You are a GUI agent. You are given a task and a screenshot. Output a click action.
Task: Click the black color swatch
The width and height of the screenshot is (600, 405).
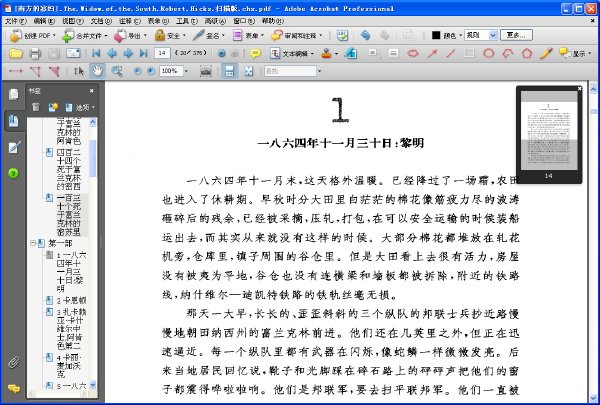tap(436, 35)
